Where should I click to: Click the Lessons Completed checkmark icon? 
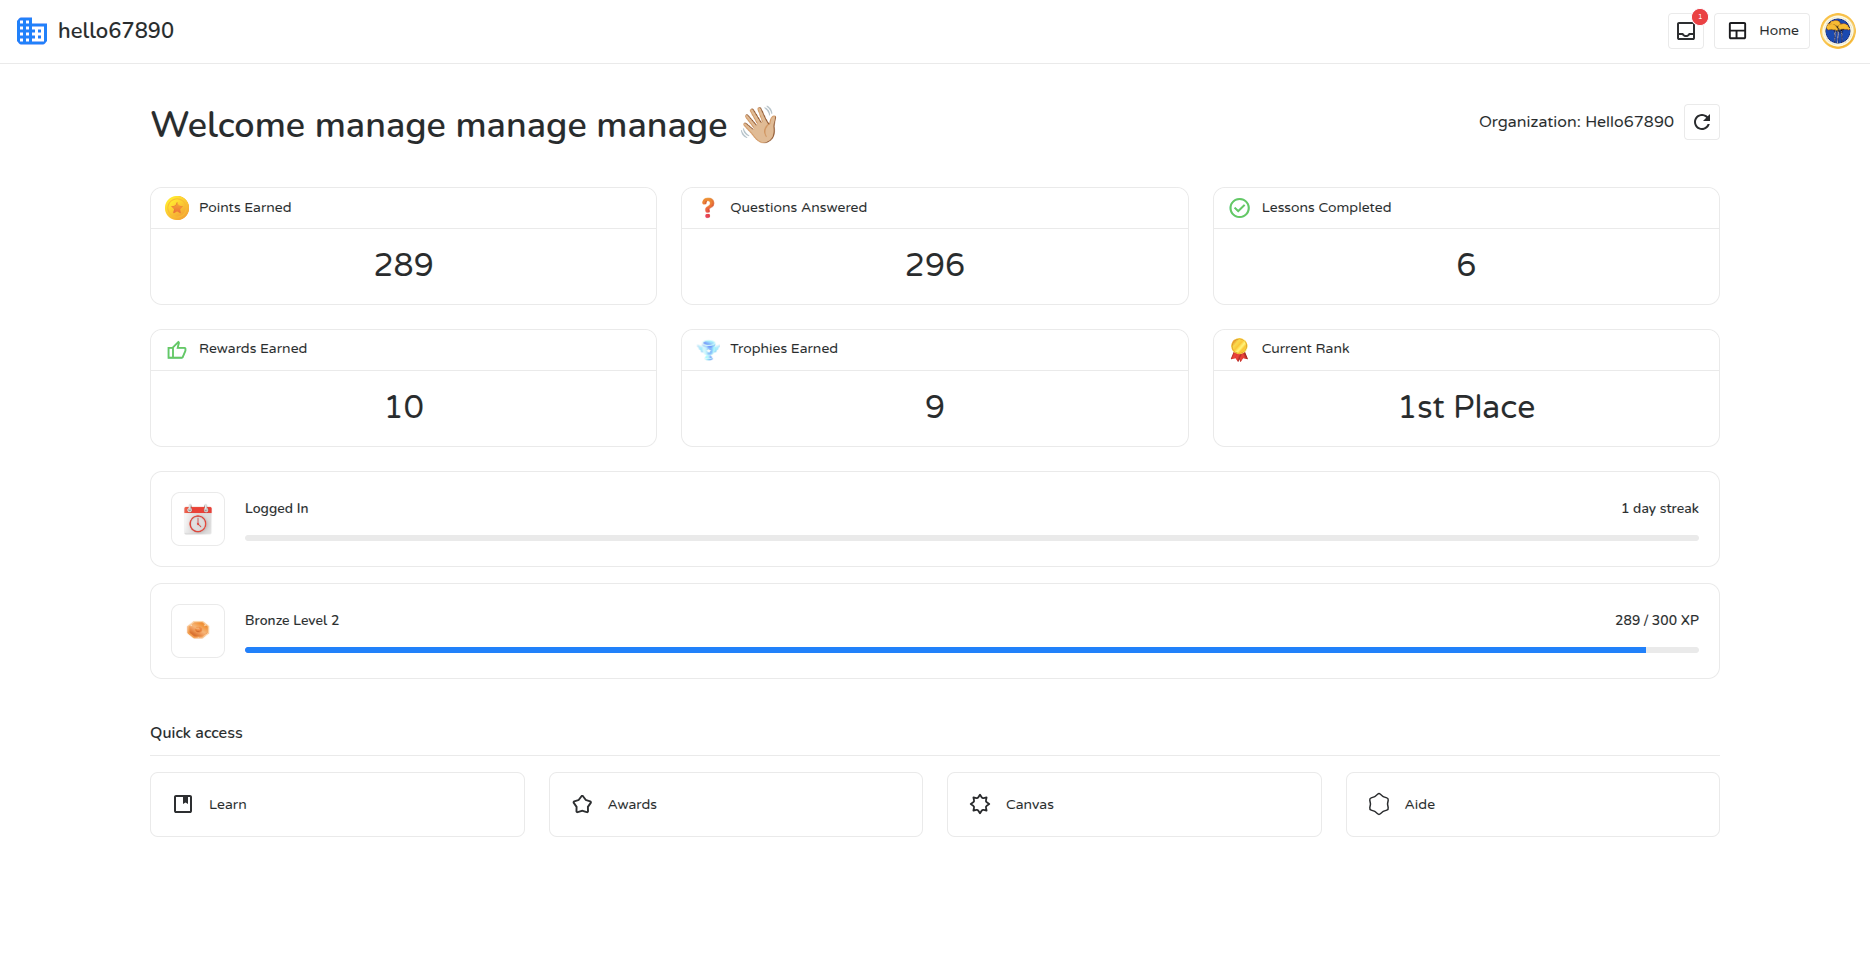pyautogui.click(x=1239, y=208)
